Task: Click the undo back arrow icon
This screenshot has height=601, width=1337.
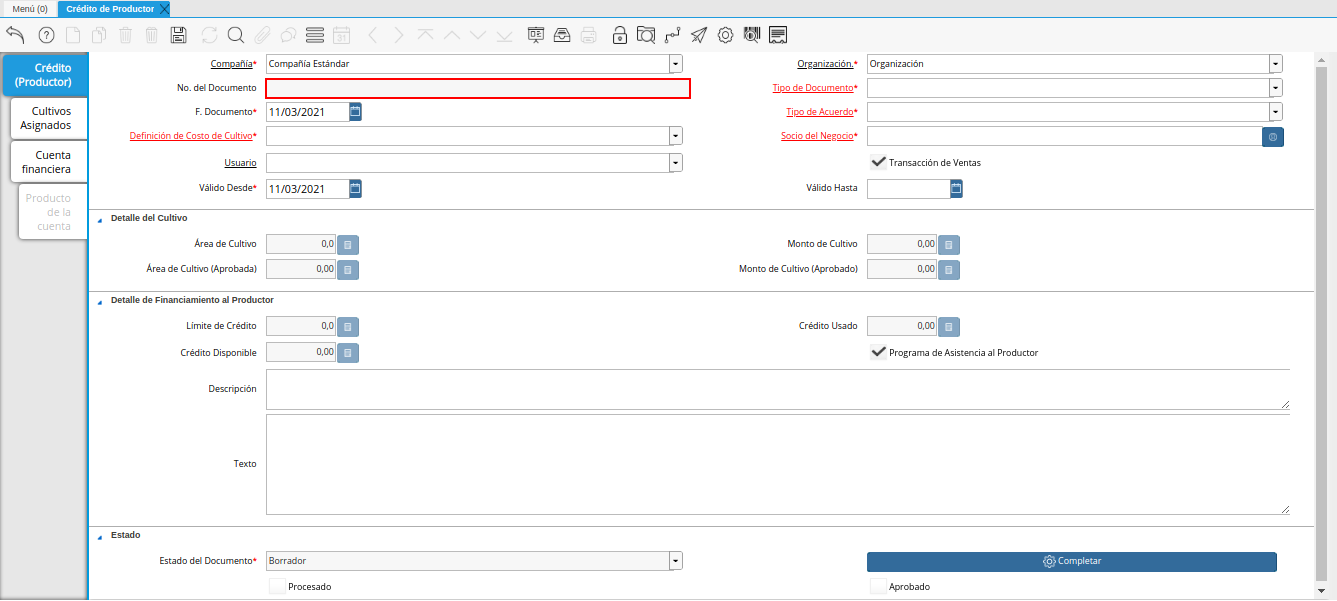Action: [15, 35]
